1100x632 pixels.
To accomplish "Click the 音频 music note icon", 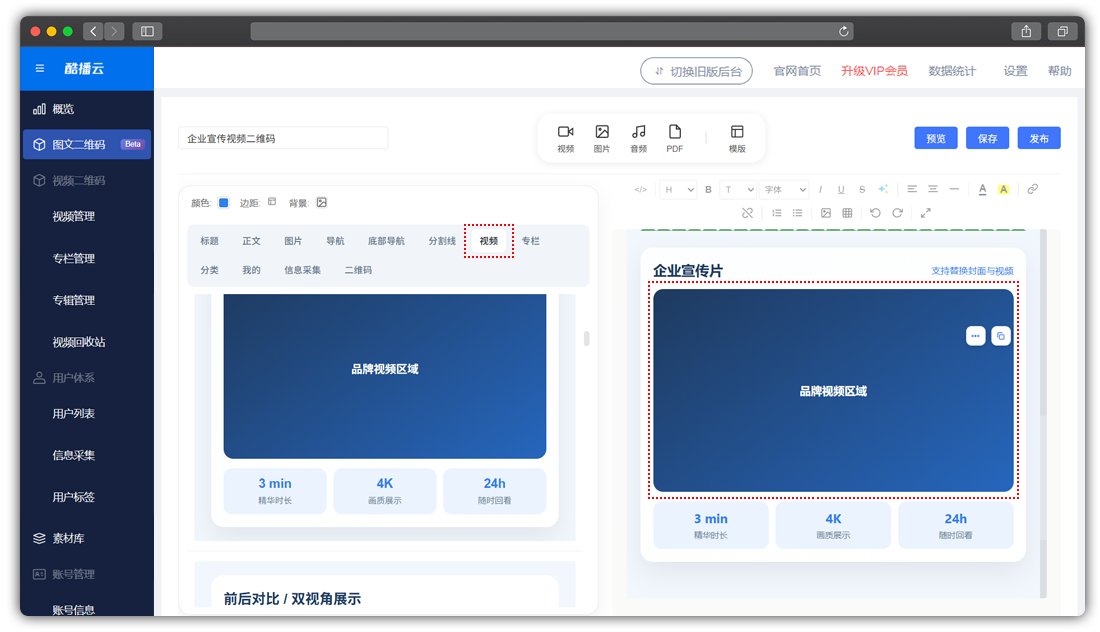I will pyautogui.click(x=638, y=137).
